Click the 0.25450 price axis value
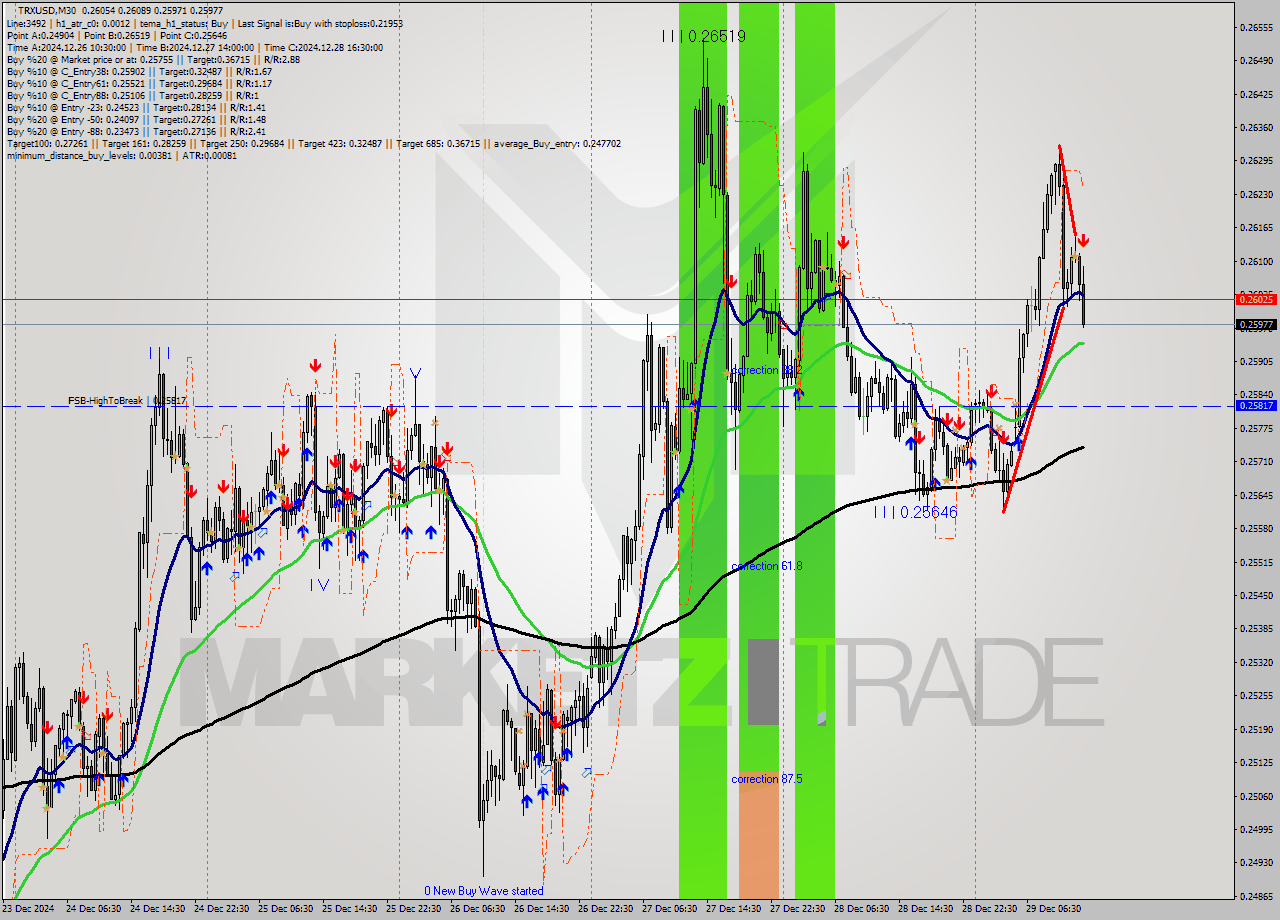 pyautogui.click(x=1257, y=595)
